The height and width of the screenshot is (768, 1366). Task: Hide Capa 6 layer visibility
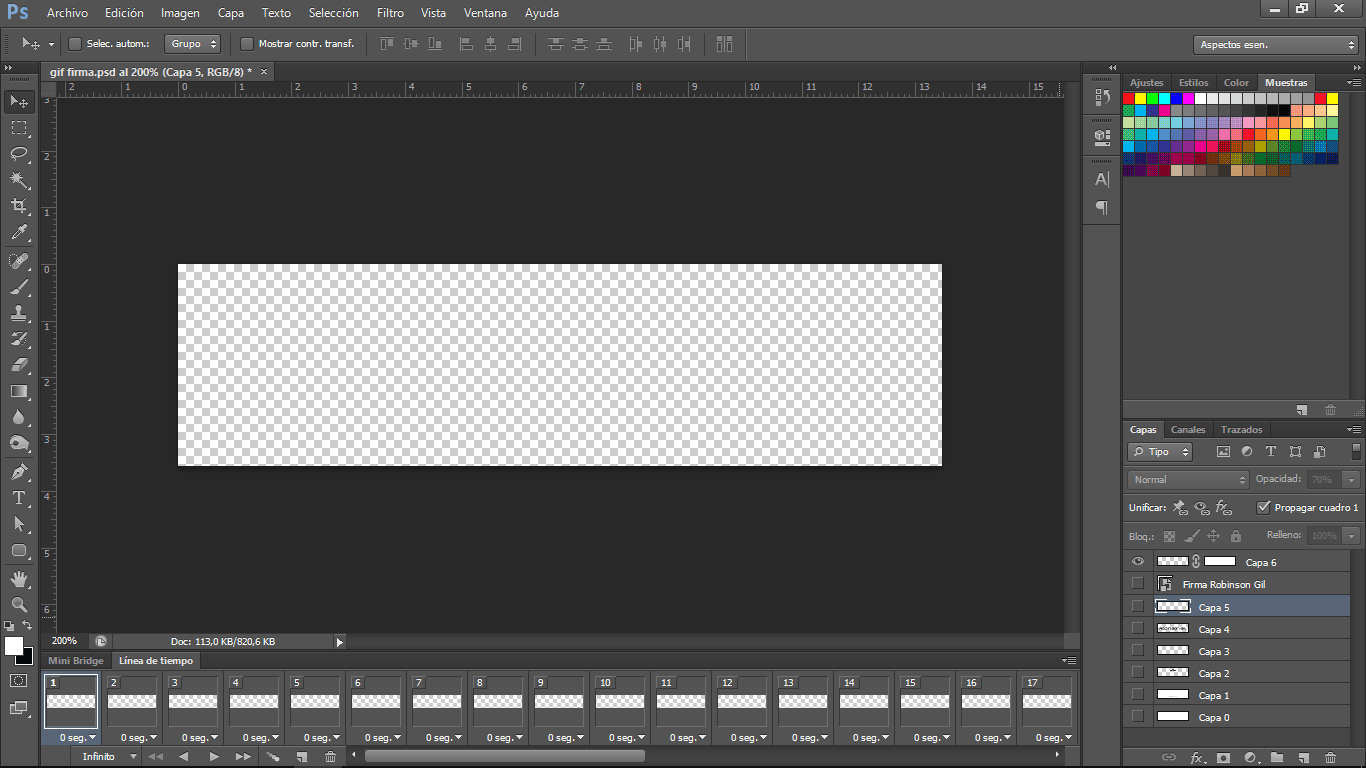click(1137, 562)
